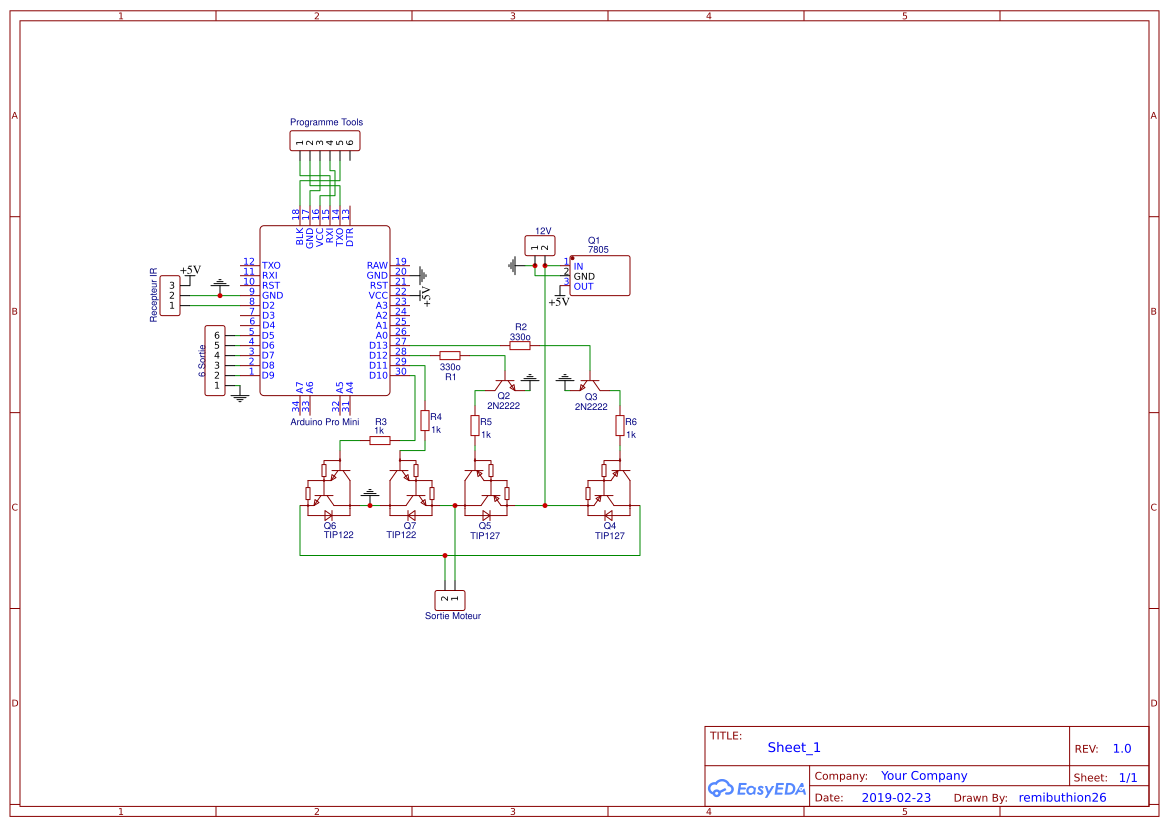Select the Recepteur IR connector
This screenshot has height=827, width=1169.
[x=168, y=293]
